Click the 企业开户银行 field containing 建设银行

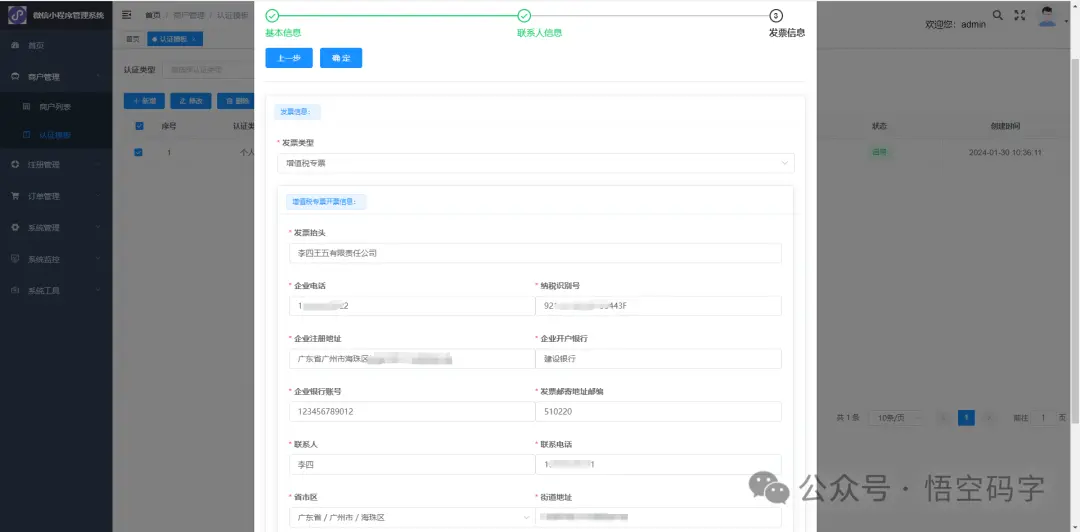point(658,359)
